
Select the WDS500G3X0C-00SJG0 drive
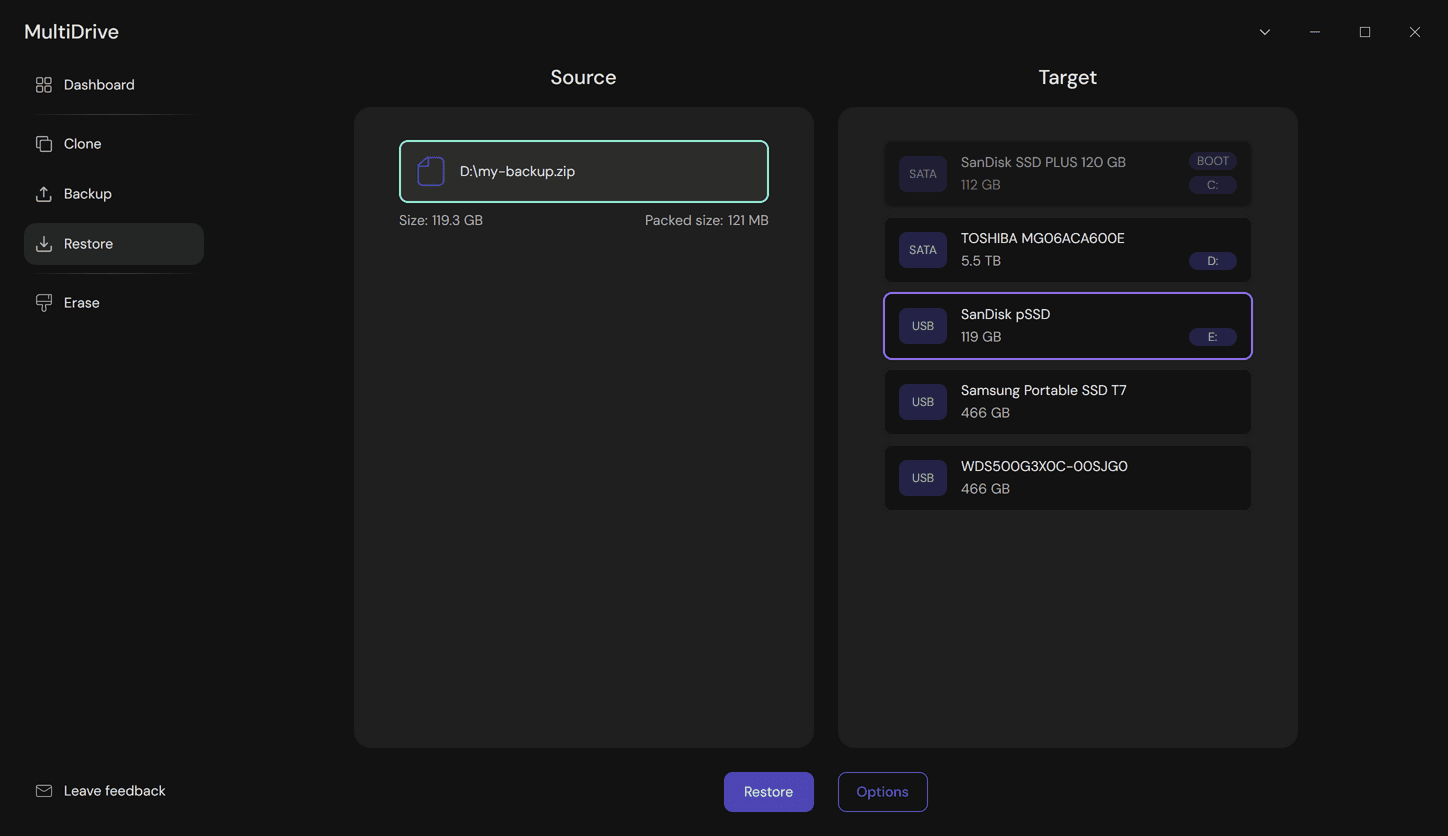pos(1067,477)
